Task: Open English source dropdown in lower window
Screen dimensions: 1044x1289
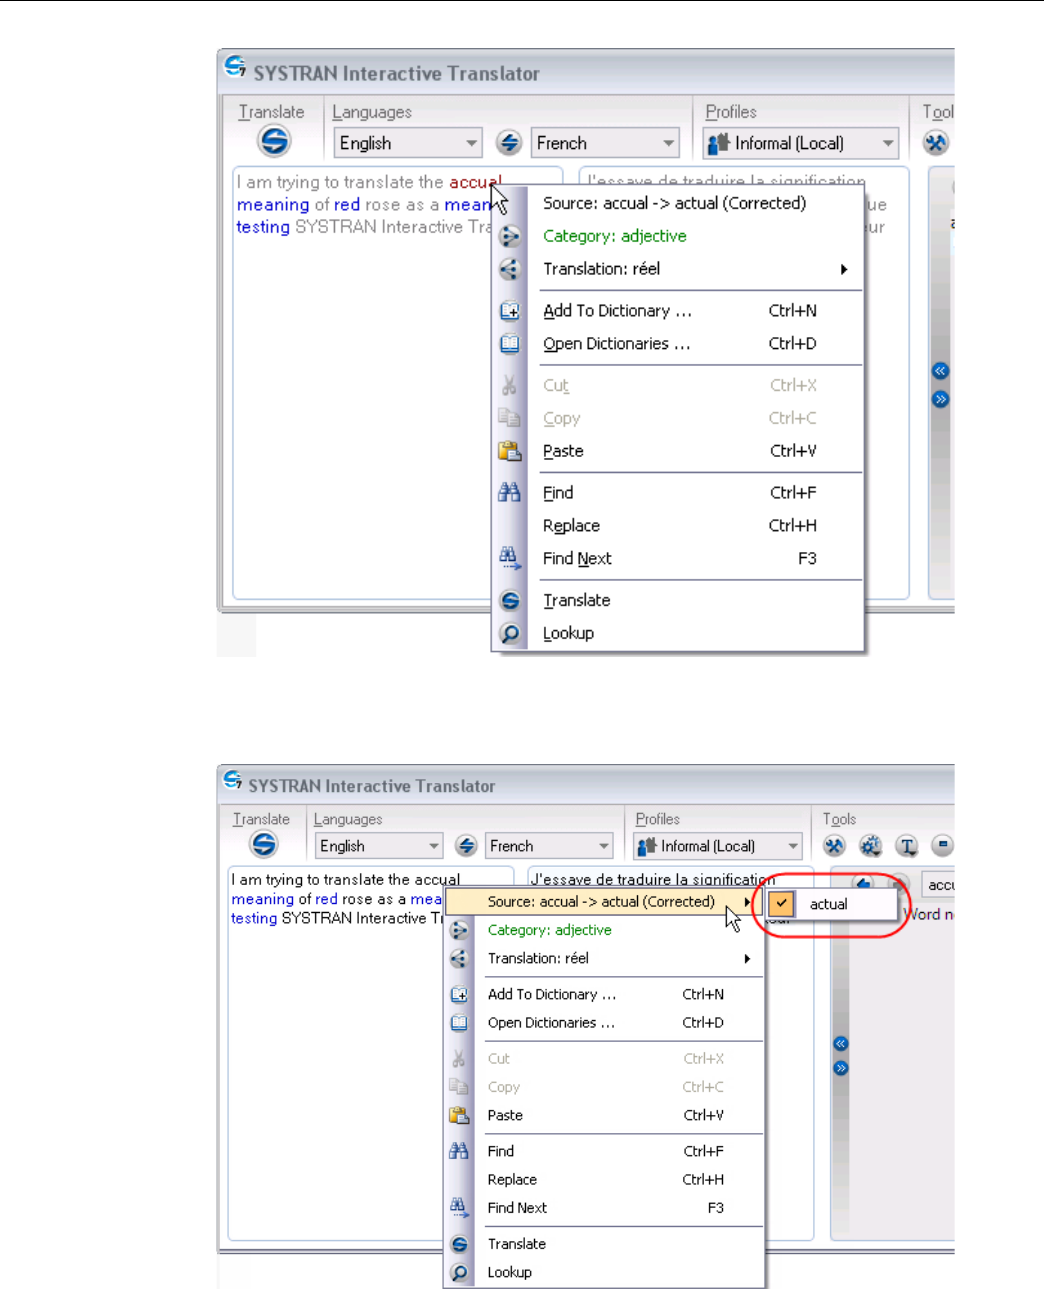Action: tap(379, 846)
